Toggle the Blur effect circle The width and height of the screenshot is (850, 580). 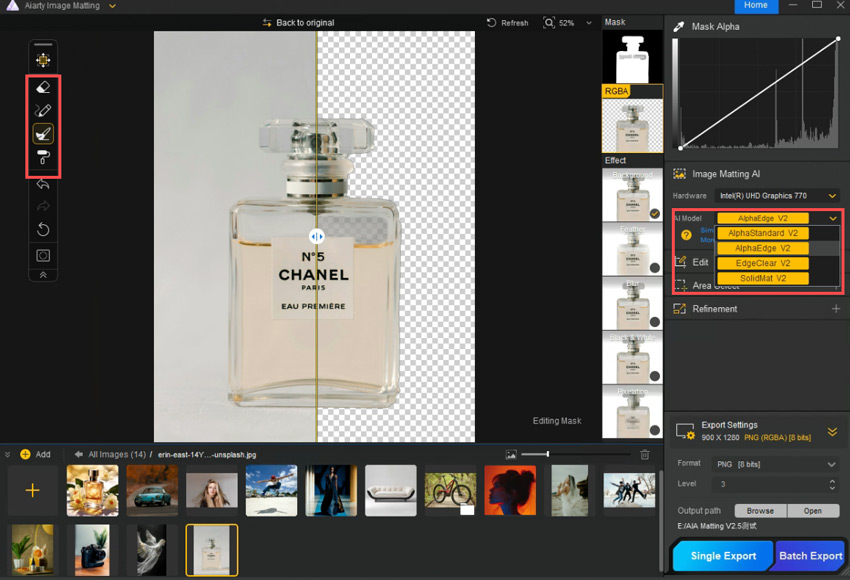click(x=655, y=322)
